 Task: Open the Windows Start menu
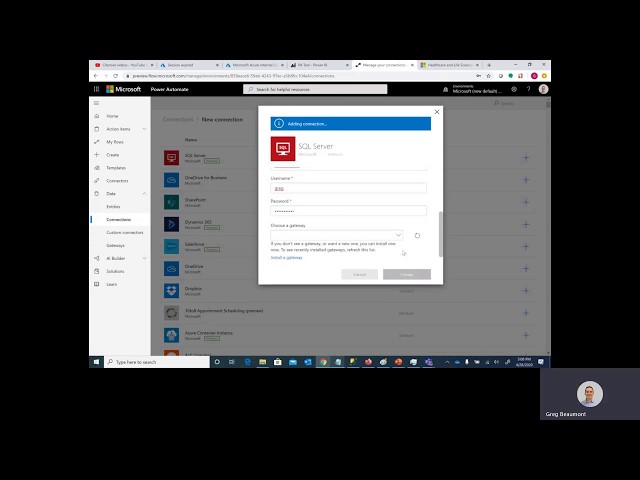click(96, 362)
